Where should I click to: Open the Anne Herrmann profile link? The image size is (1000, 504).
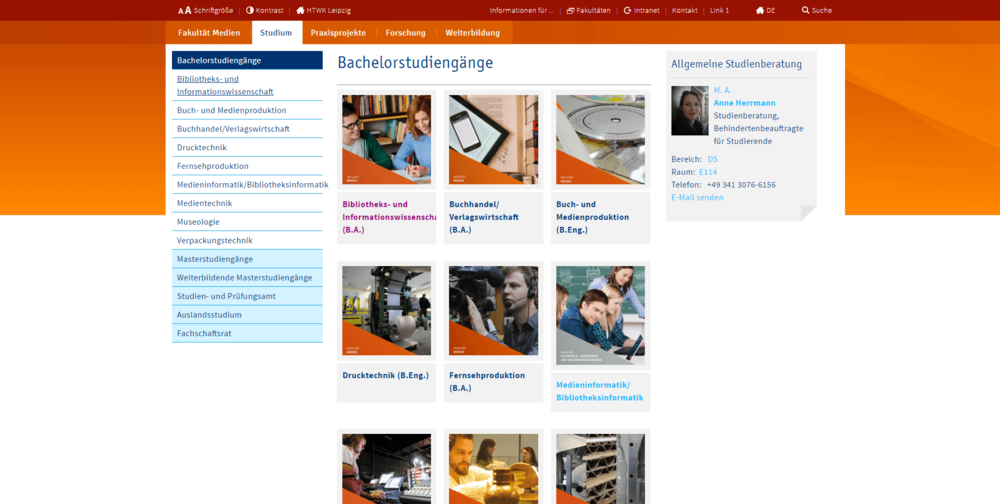[x=744, y=103]
